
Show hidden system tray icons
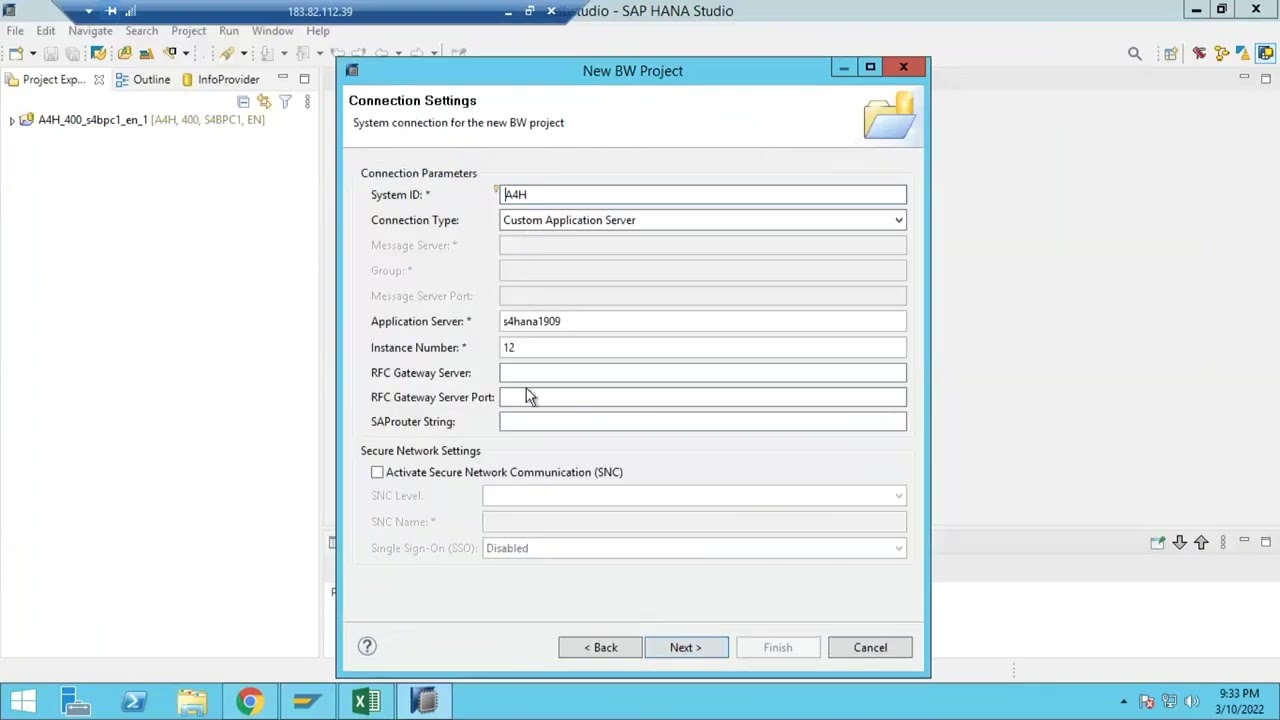[x=1124, y=702]
